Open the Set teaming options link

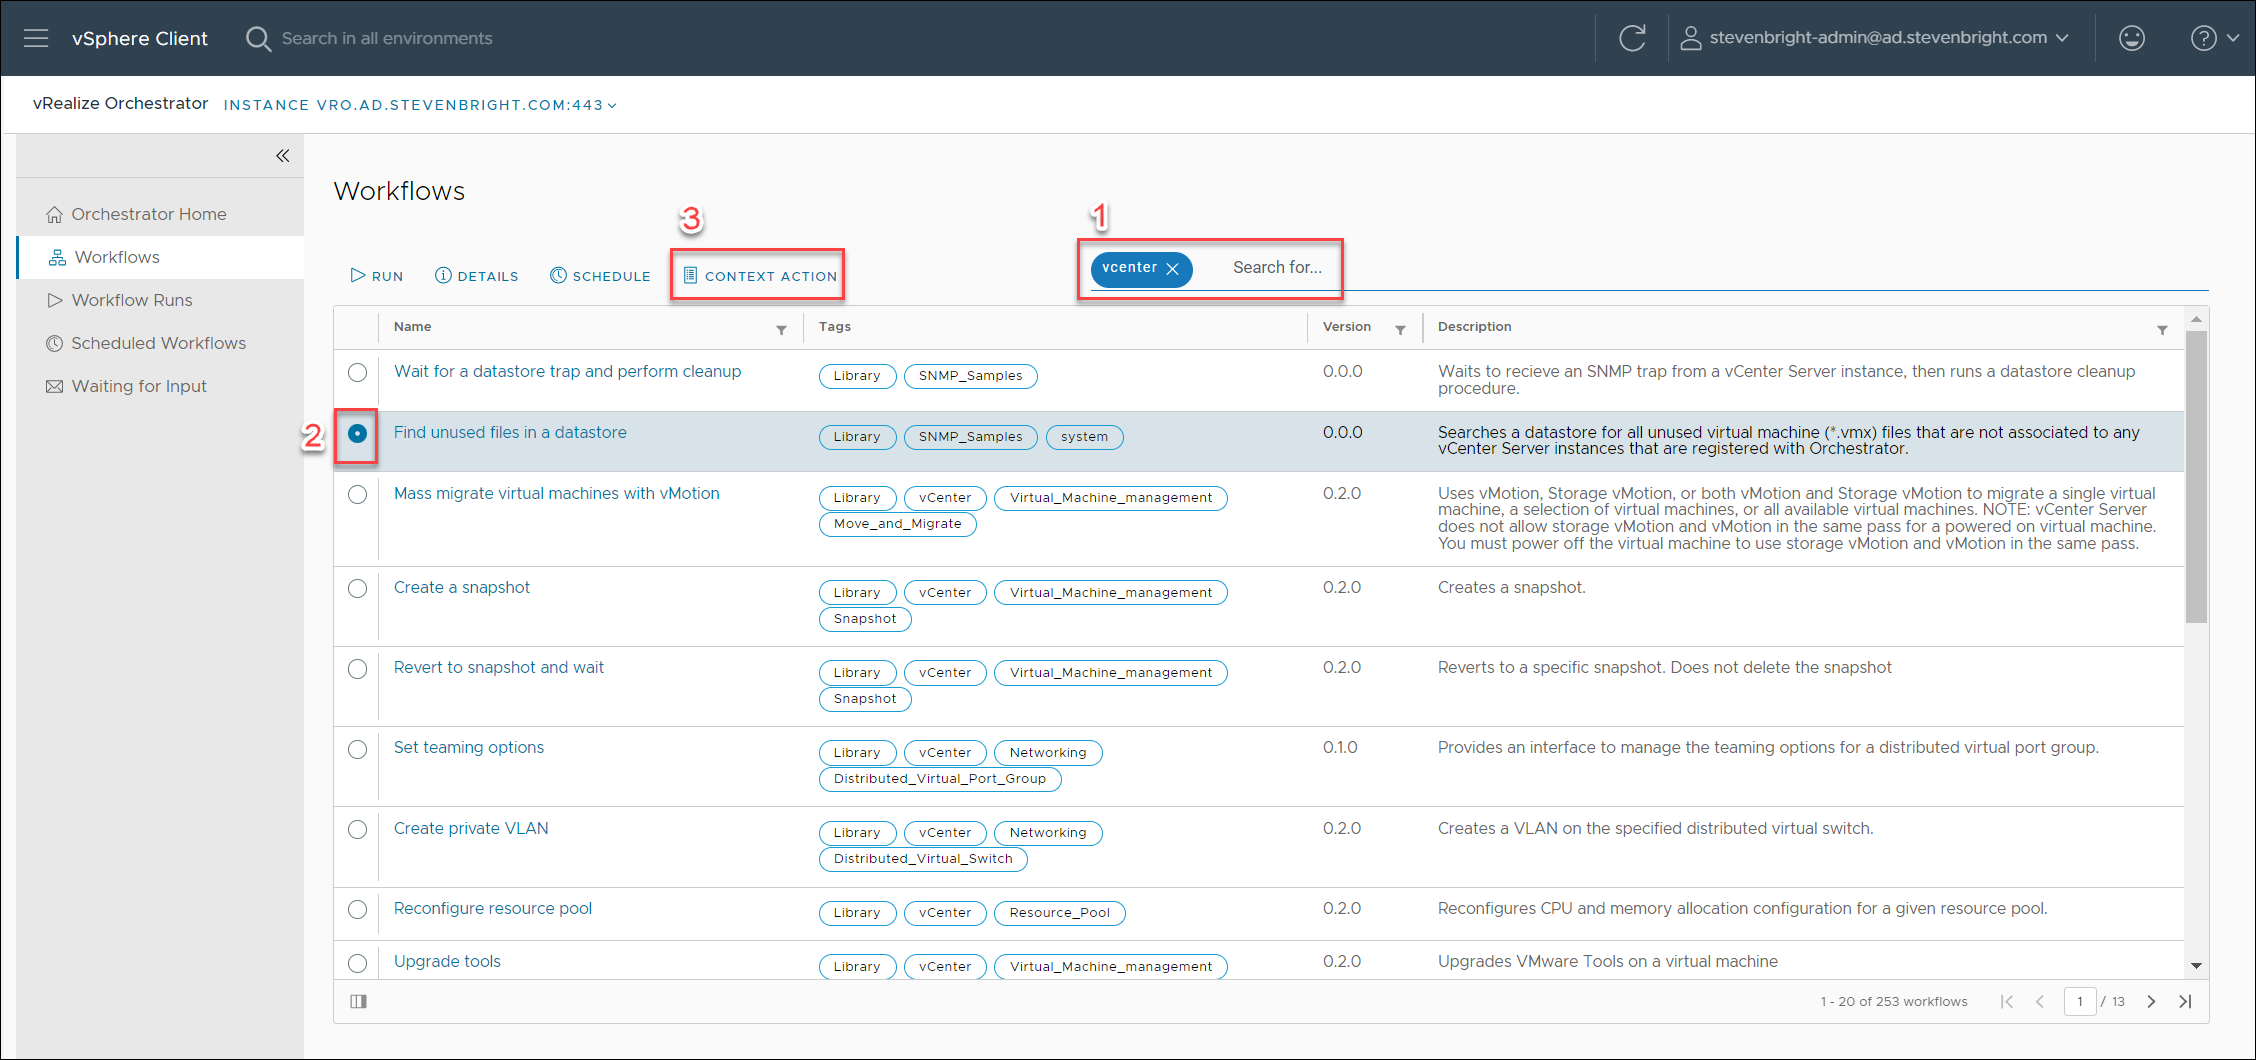469,747
